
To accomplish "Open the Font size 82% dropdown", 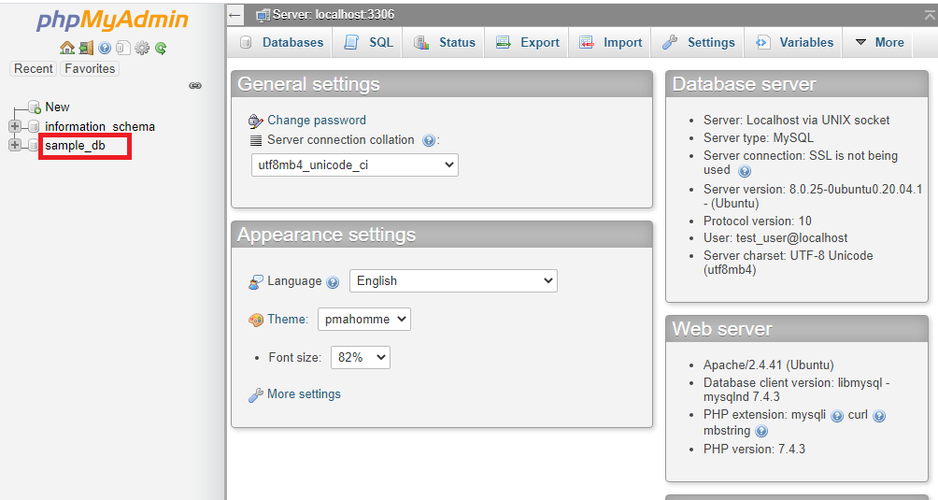I will pyautogui.click(x=360, y=358).
